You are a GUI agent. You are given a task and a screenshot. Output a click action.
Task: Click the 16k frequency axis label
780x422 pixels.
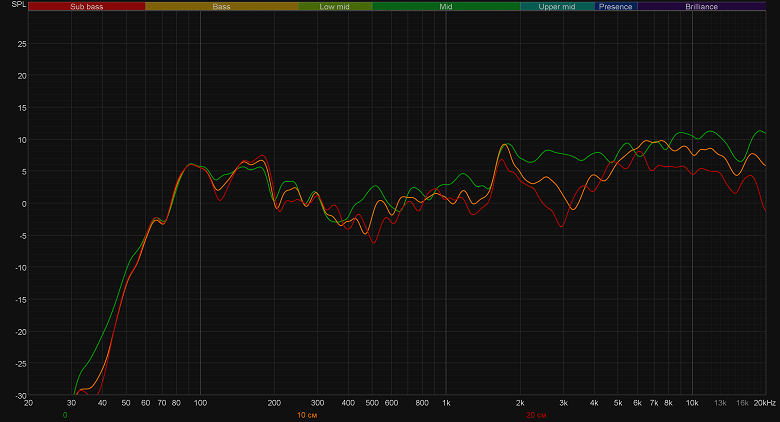742,403
